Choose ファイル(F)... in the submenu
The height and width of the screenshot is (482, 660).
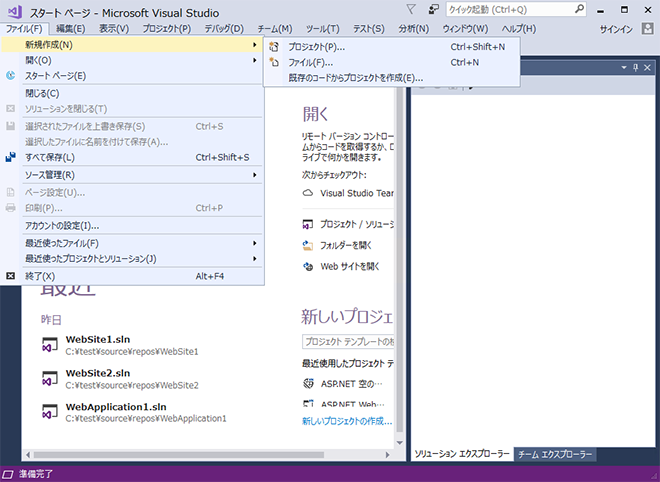coord(392,62)
